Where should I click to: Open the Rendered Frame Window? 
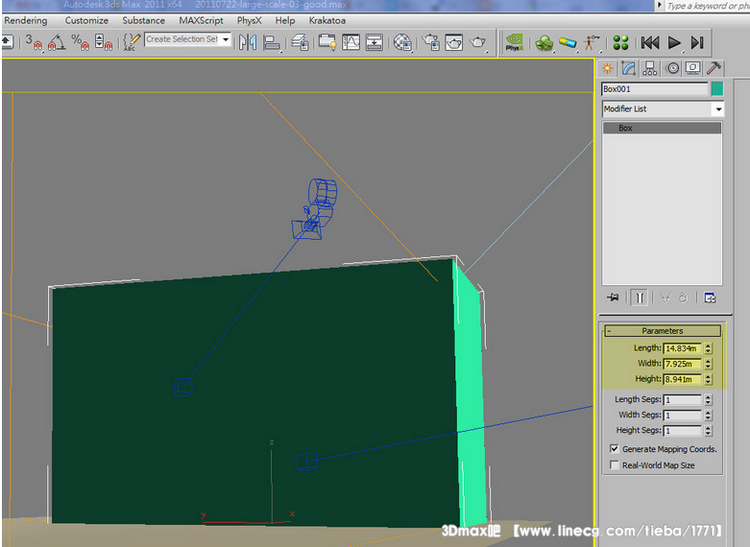pos(454,42)
